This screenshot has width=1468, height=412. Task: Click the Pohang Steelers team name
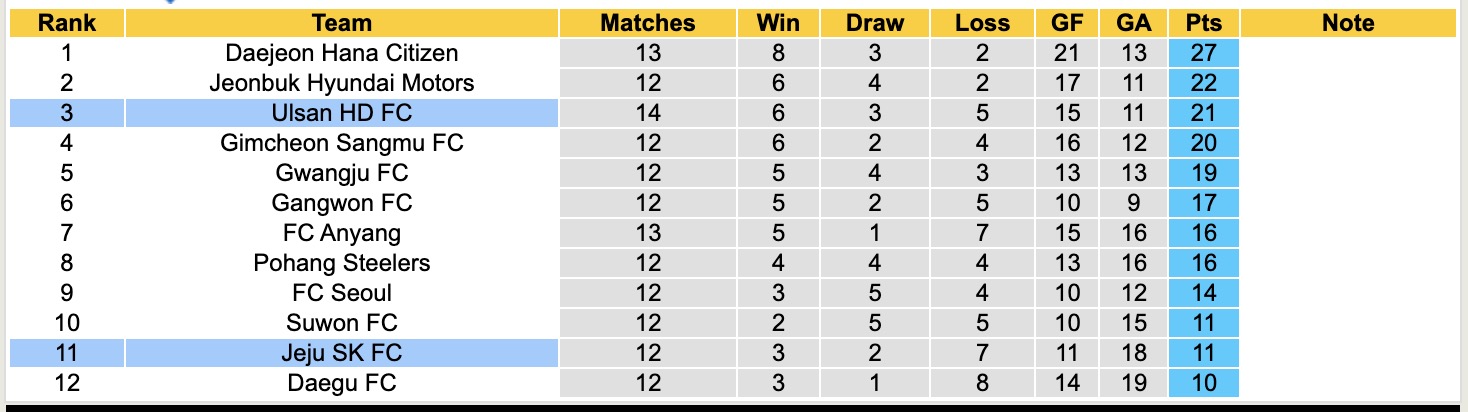pyautogui.click(x=342, y=263)
